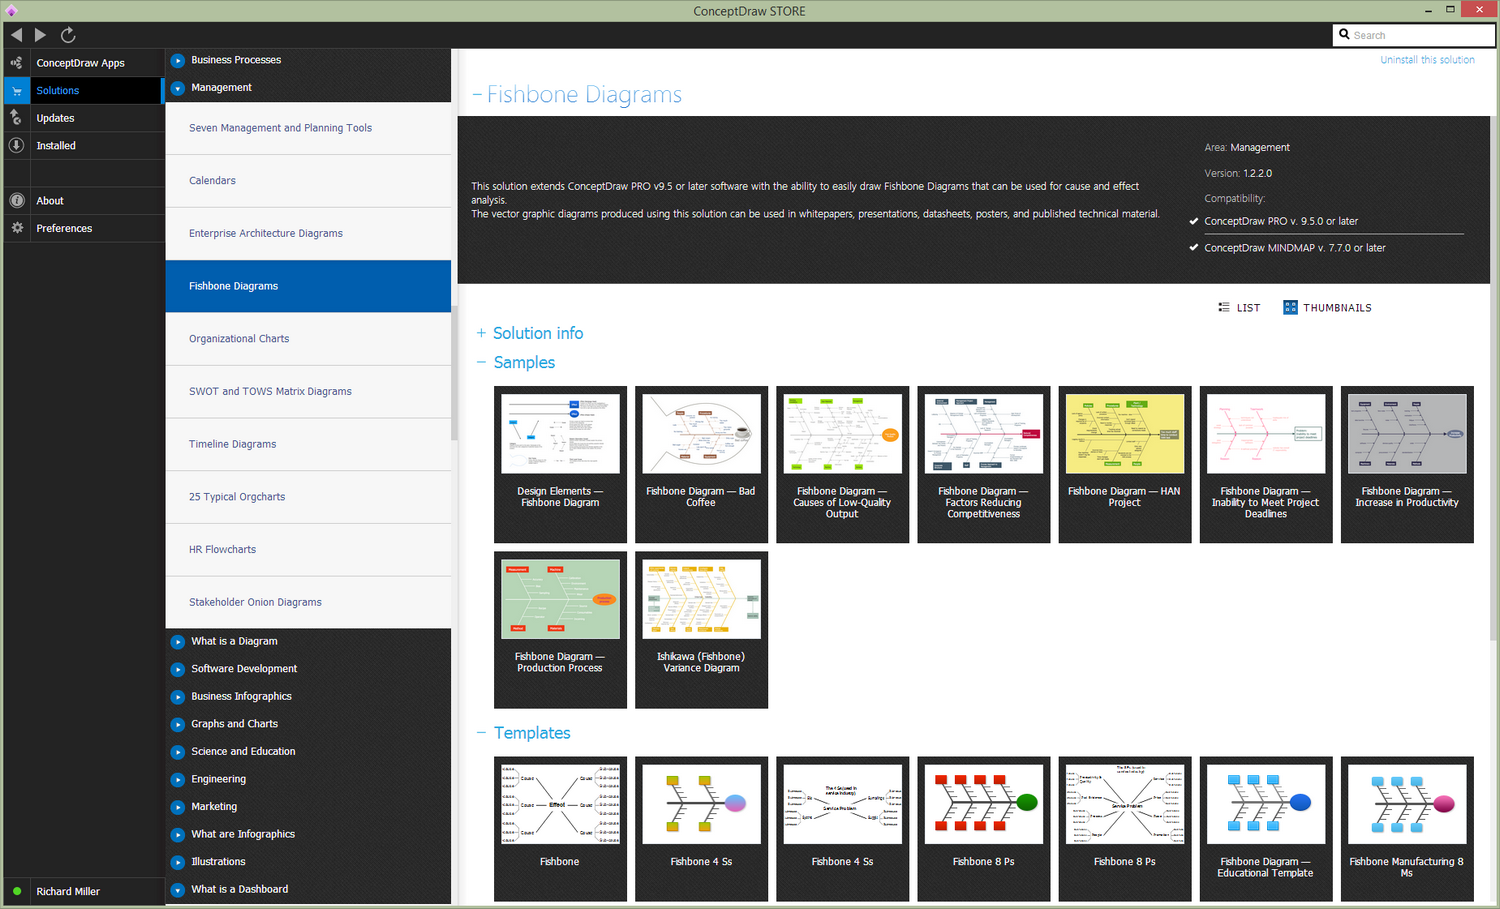Go forward using the forward arrow
Image resolution: width=1500 pixels, height=909 pixels.
[x=40, y=35]
